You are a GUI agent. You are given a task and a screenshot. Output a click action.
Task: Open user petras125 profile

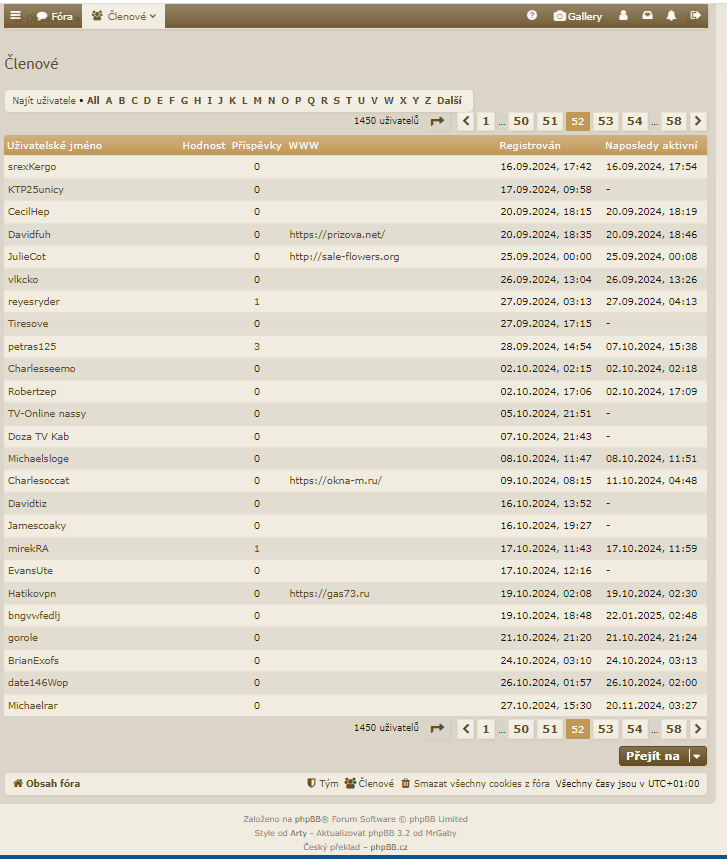pos(32,346)
